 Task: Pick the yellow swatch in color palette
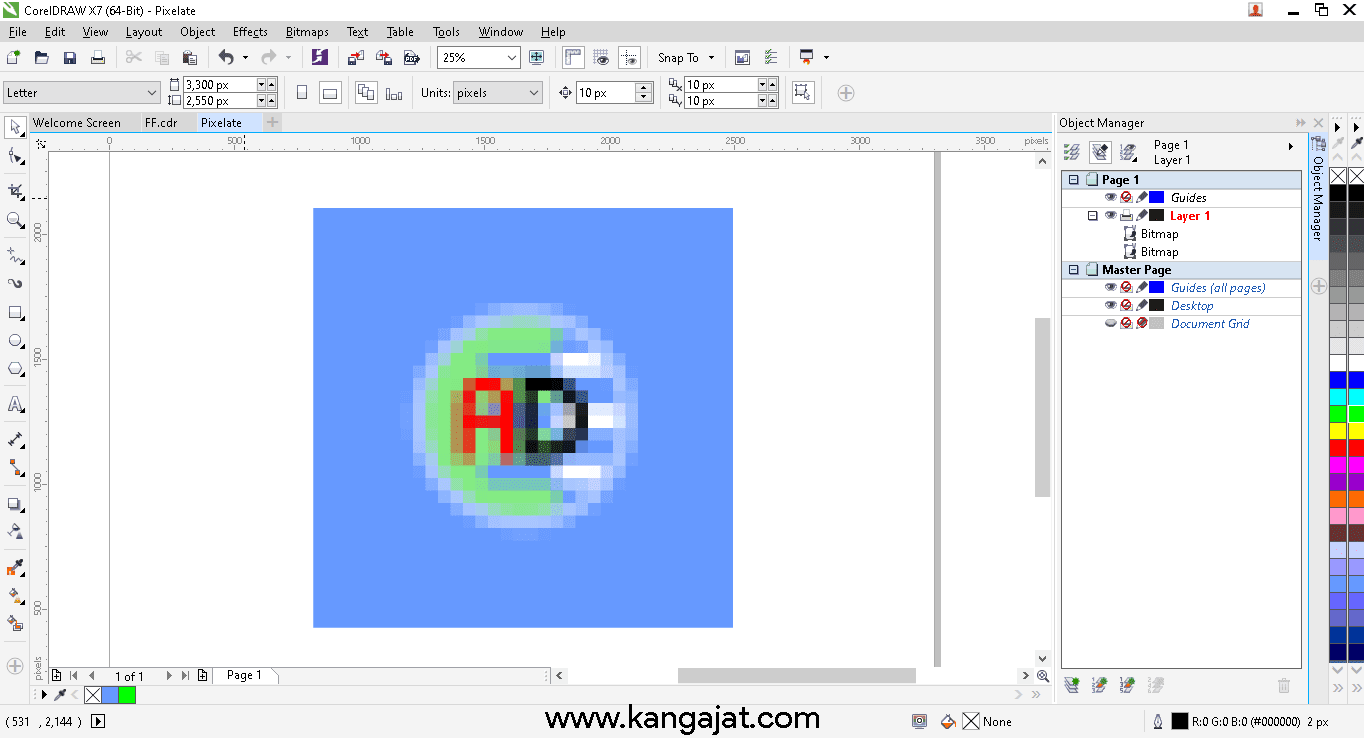point(1338,430)
